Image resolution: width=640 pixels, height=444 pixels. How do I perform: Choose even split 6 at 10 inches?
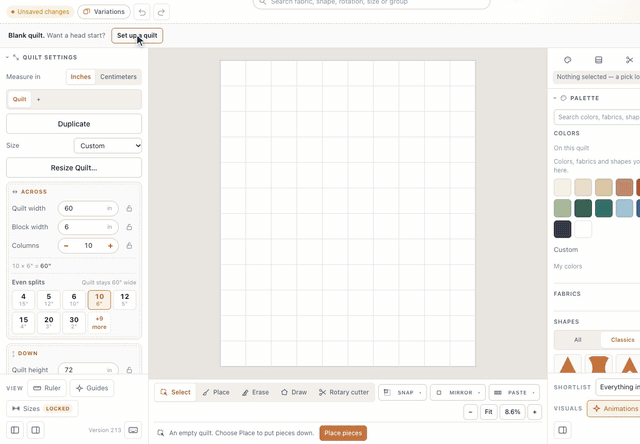coord(74,300)
